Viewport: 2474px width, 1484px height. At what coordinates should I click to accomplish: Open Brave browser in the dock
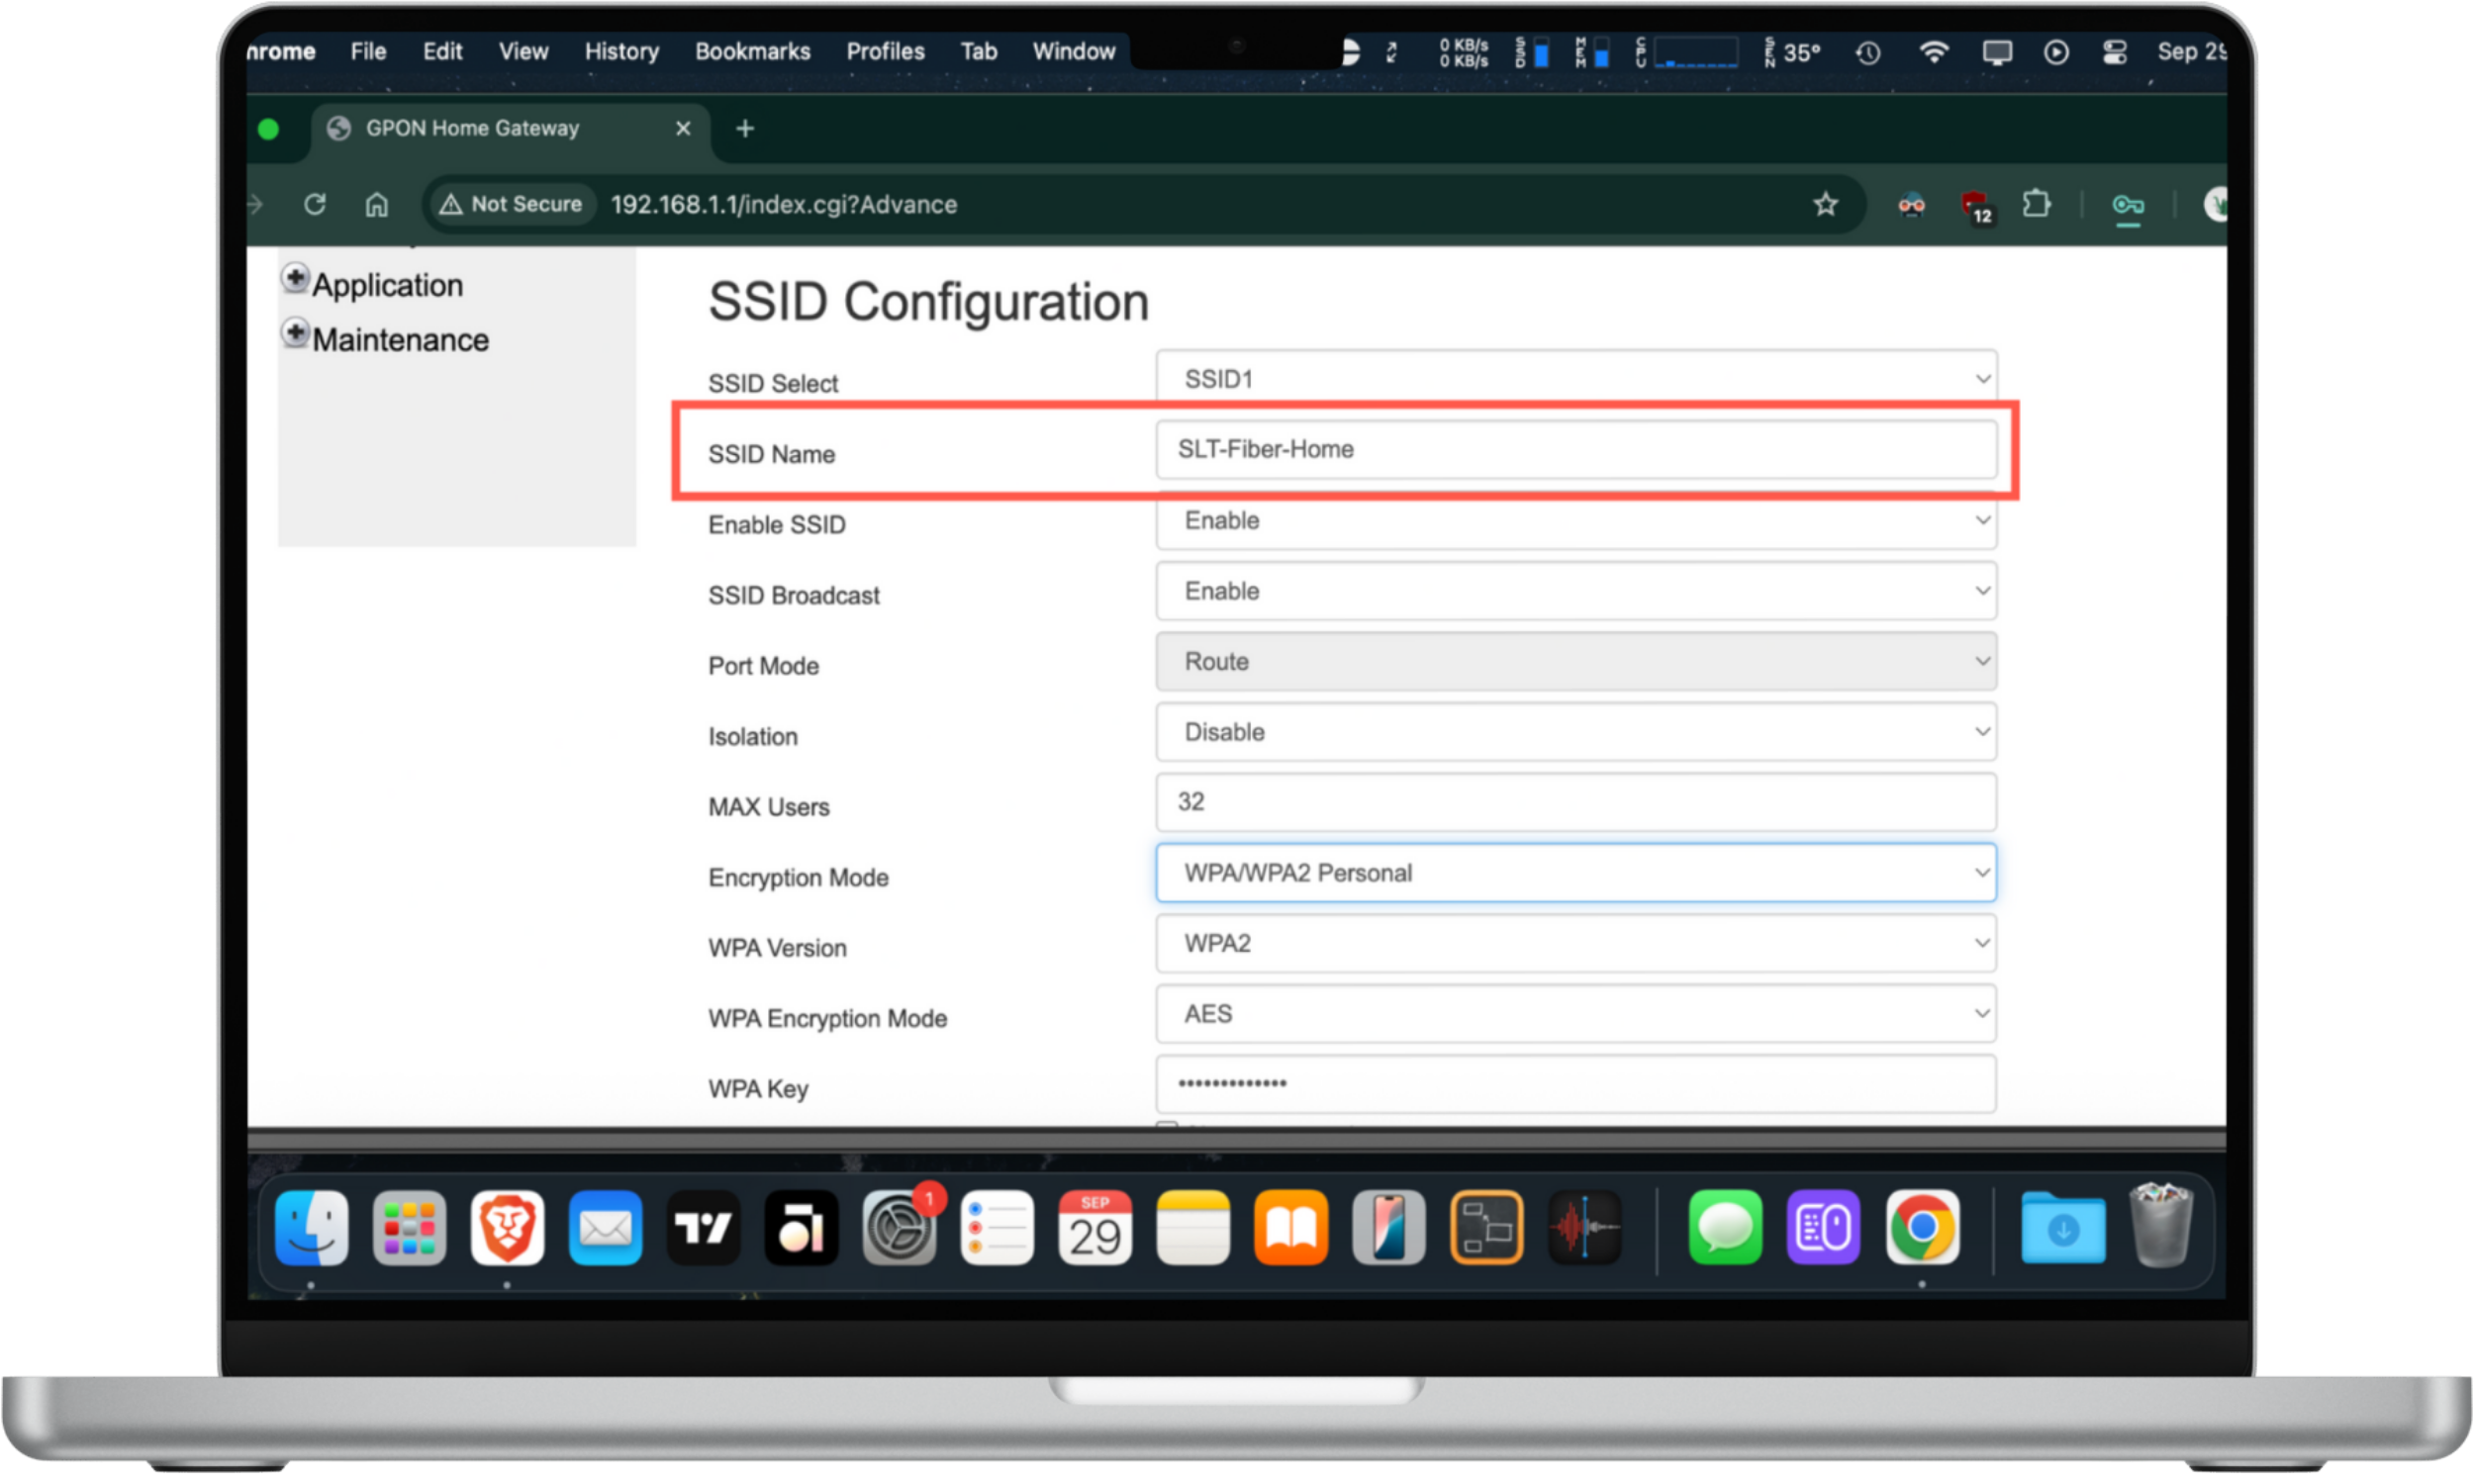507,1228
